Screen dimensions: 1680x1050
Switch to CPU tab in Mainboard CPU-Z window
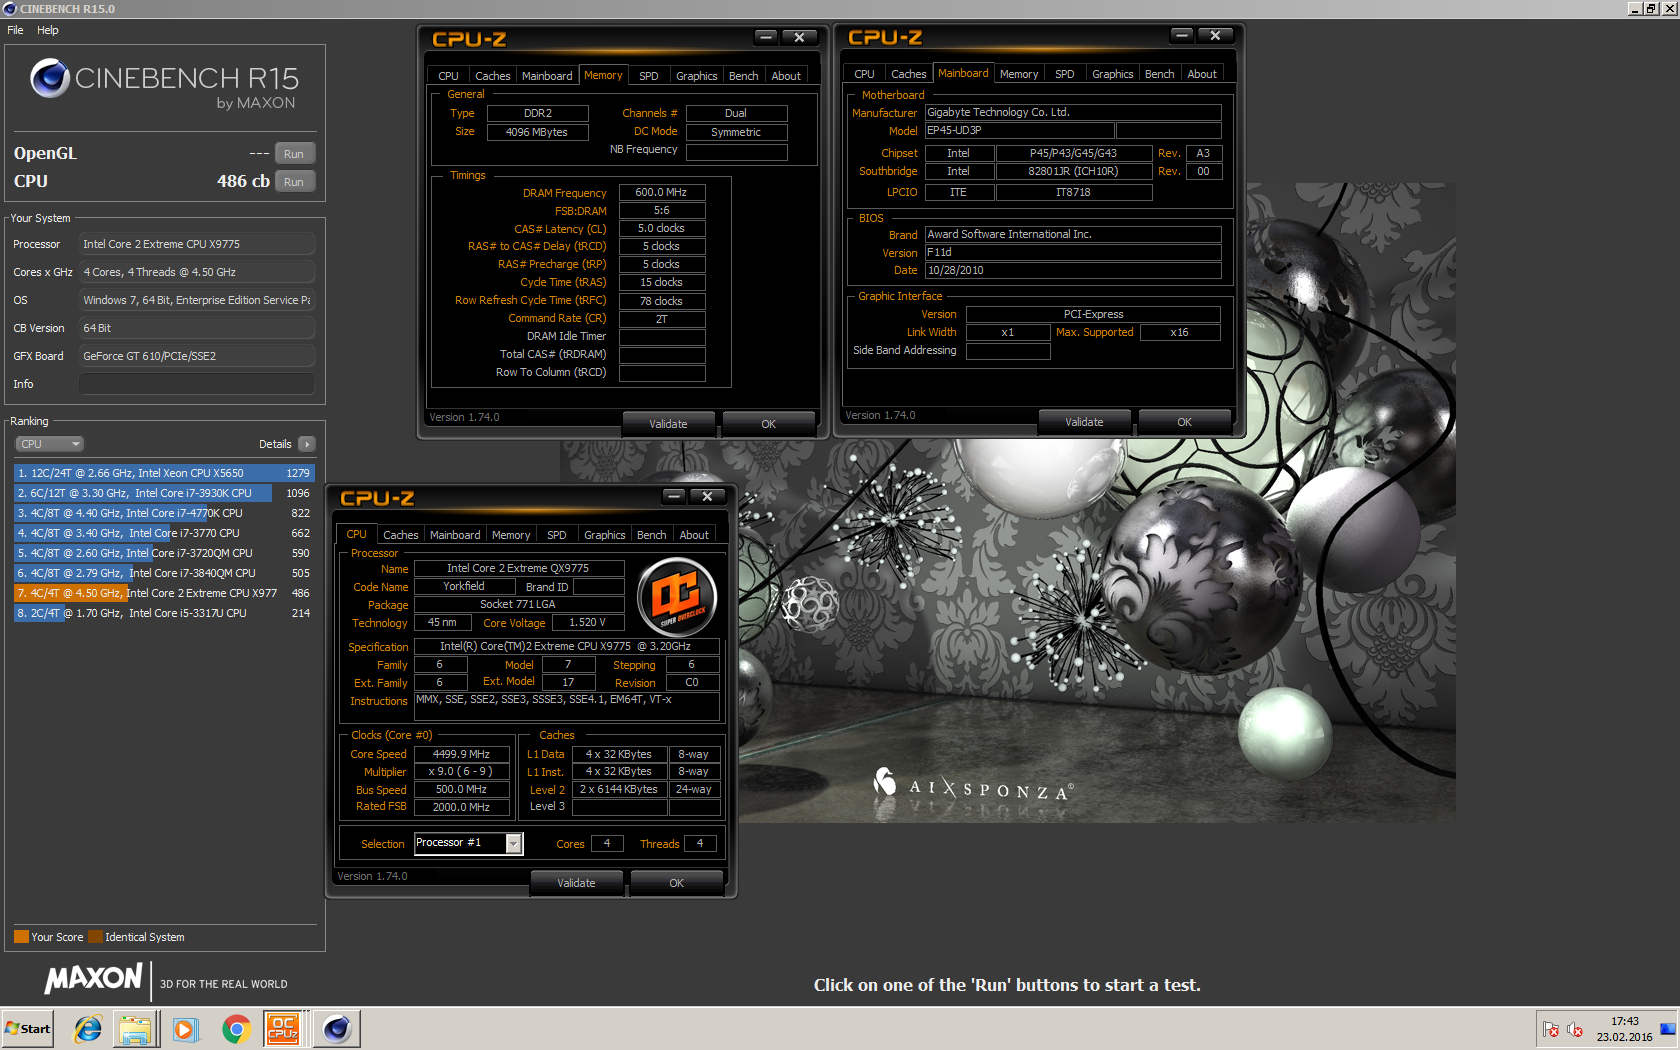[x=864, y=74]
